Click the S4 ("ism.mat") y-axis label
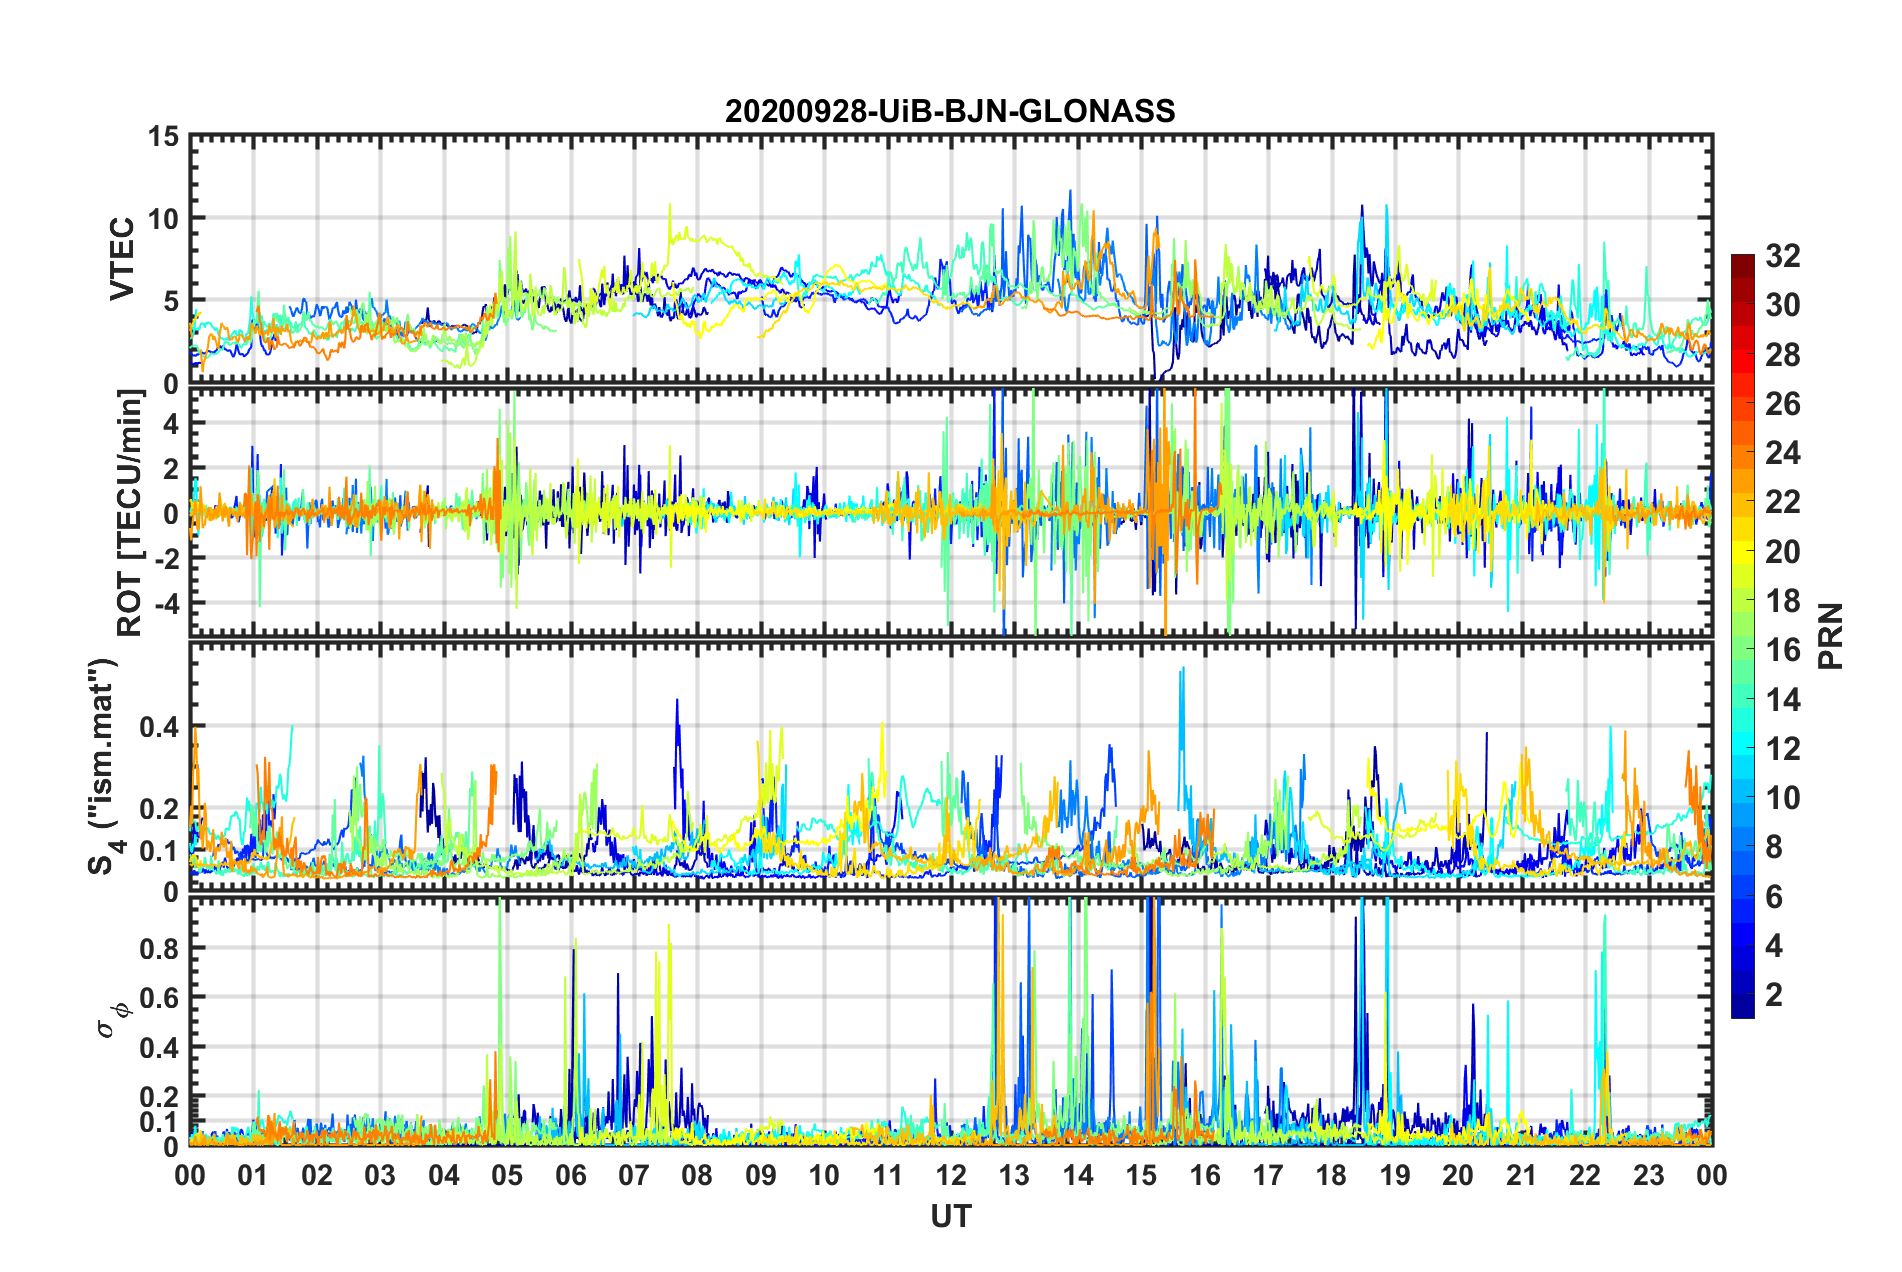This screenshot has width=1902, height=1272. pyautogui.click(x=105, y=767)
